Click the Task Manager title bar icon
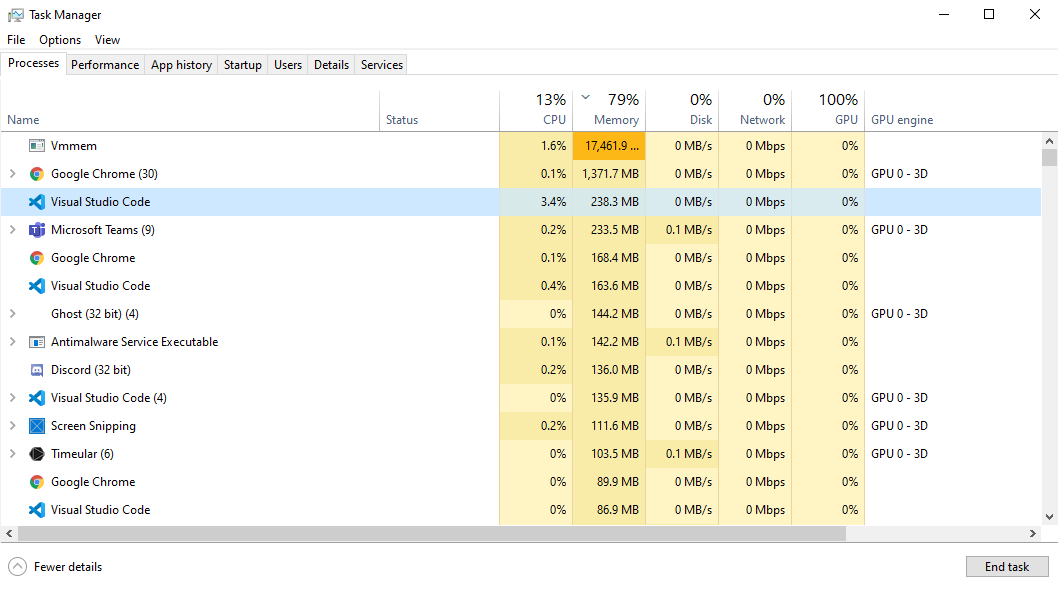This screenshot has width=1058, height=590. 16,15
